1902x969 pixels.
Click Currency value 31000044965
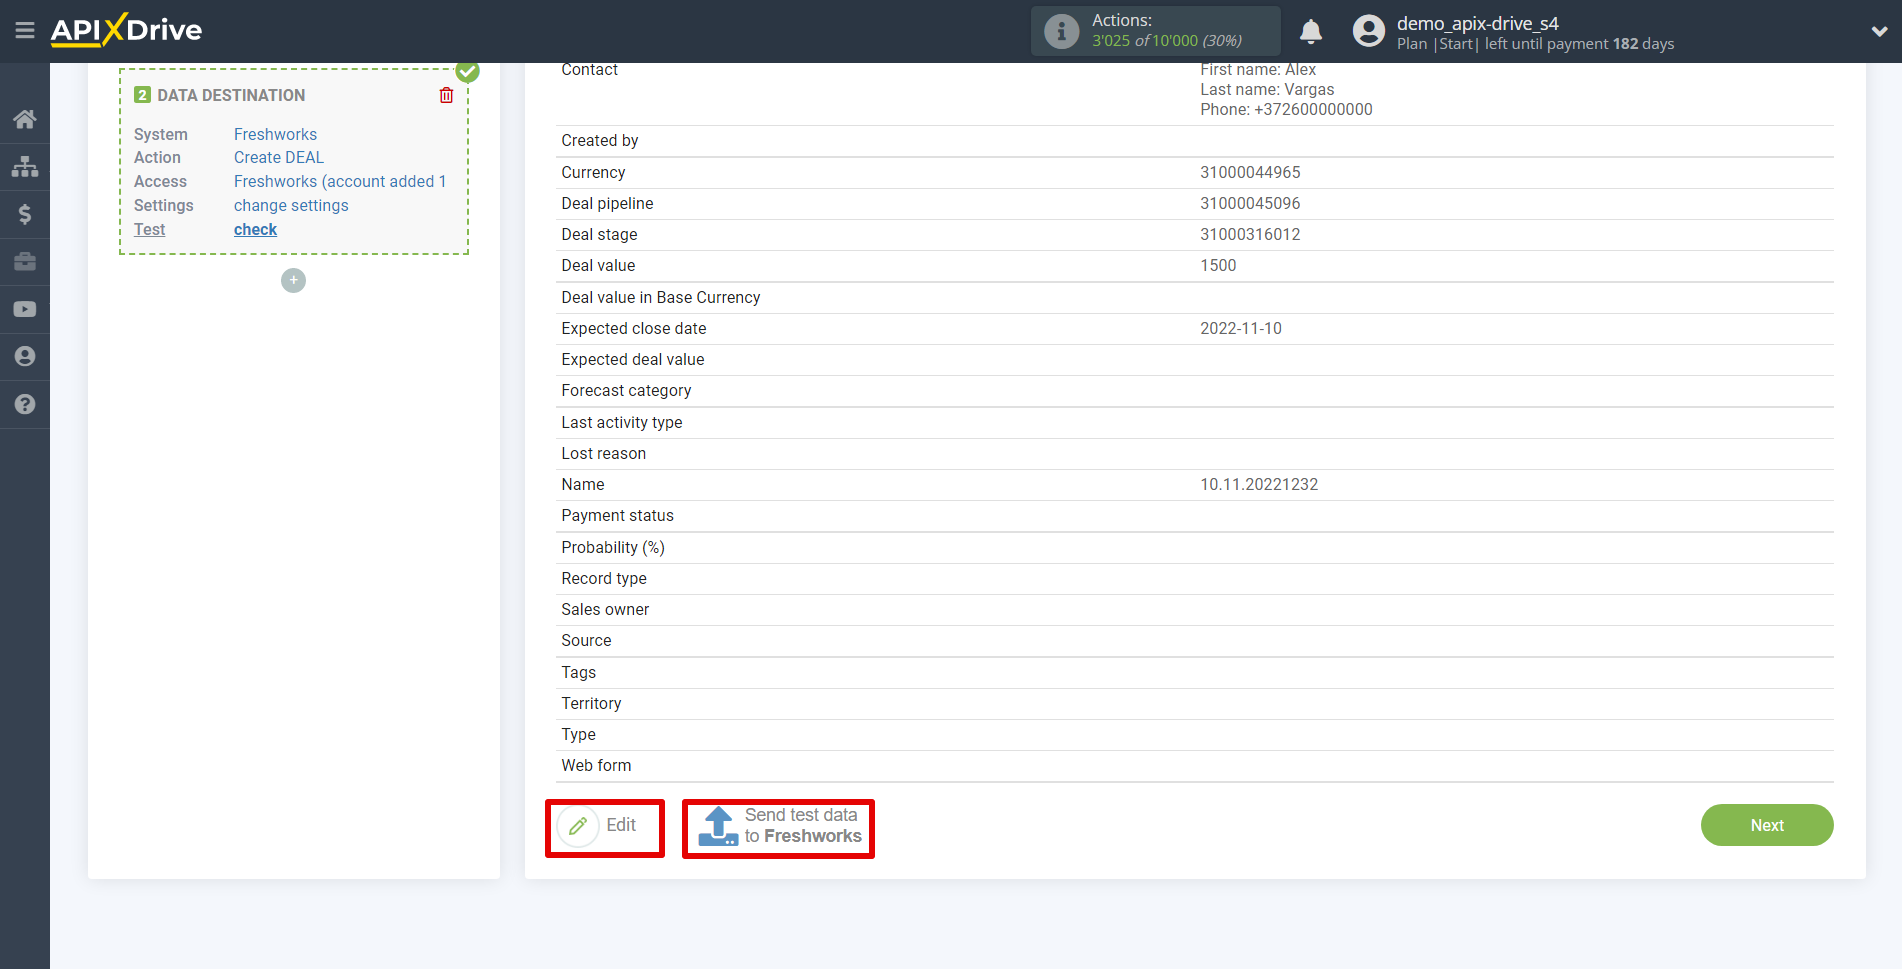coord(1250,172)
